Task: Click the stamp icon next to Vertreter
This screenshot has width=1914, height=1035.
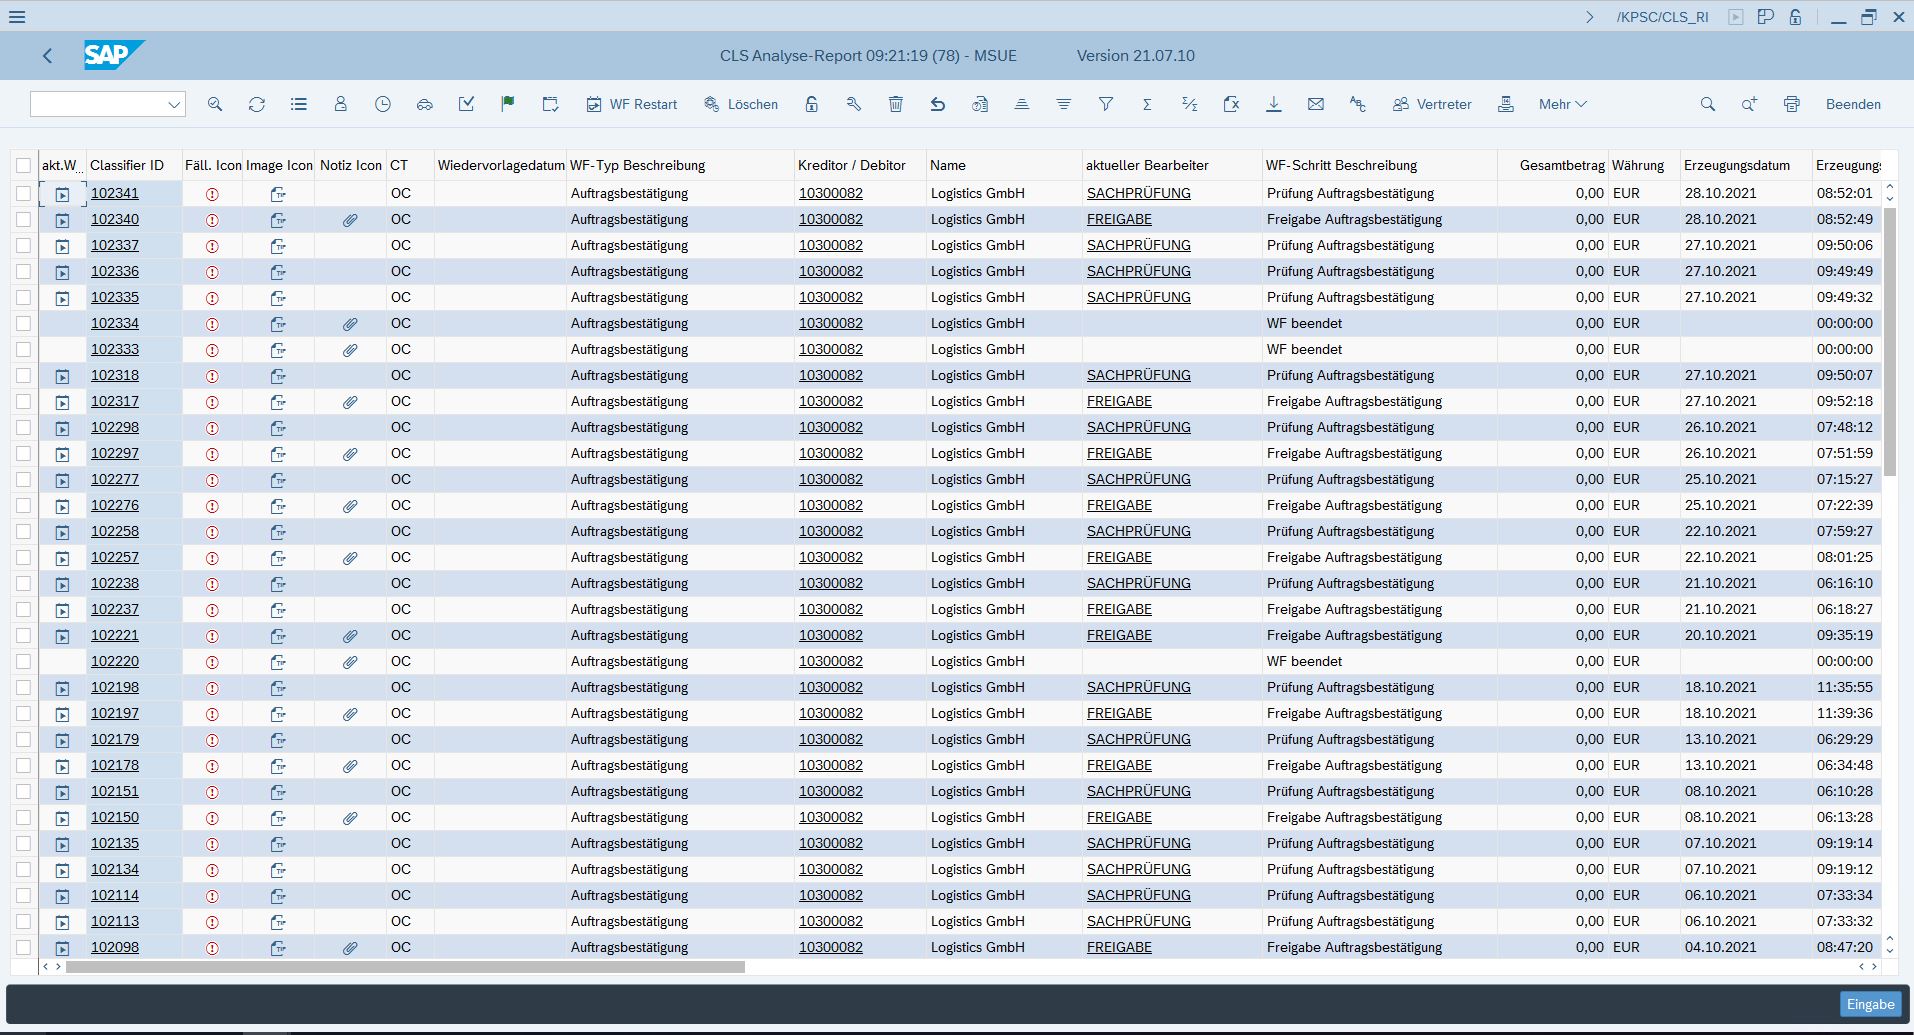Action: (x=1506, y=104)
